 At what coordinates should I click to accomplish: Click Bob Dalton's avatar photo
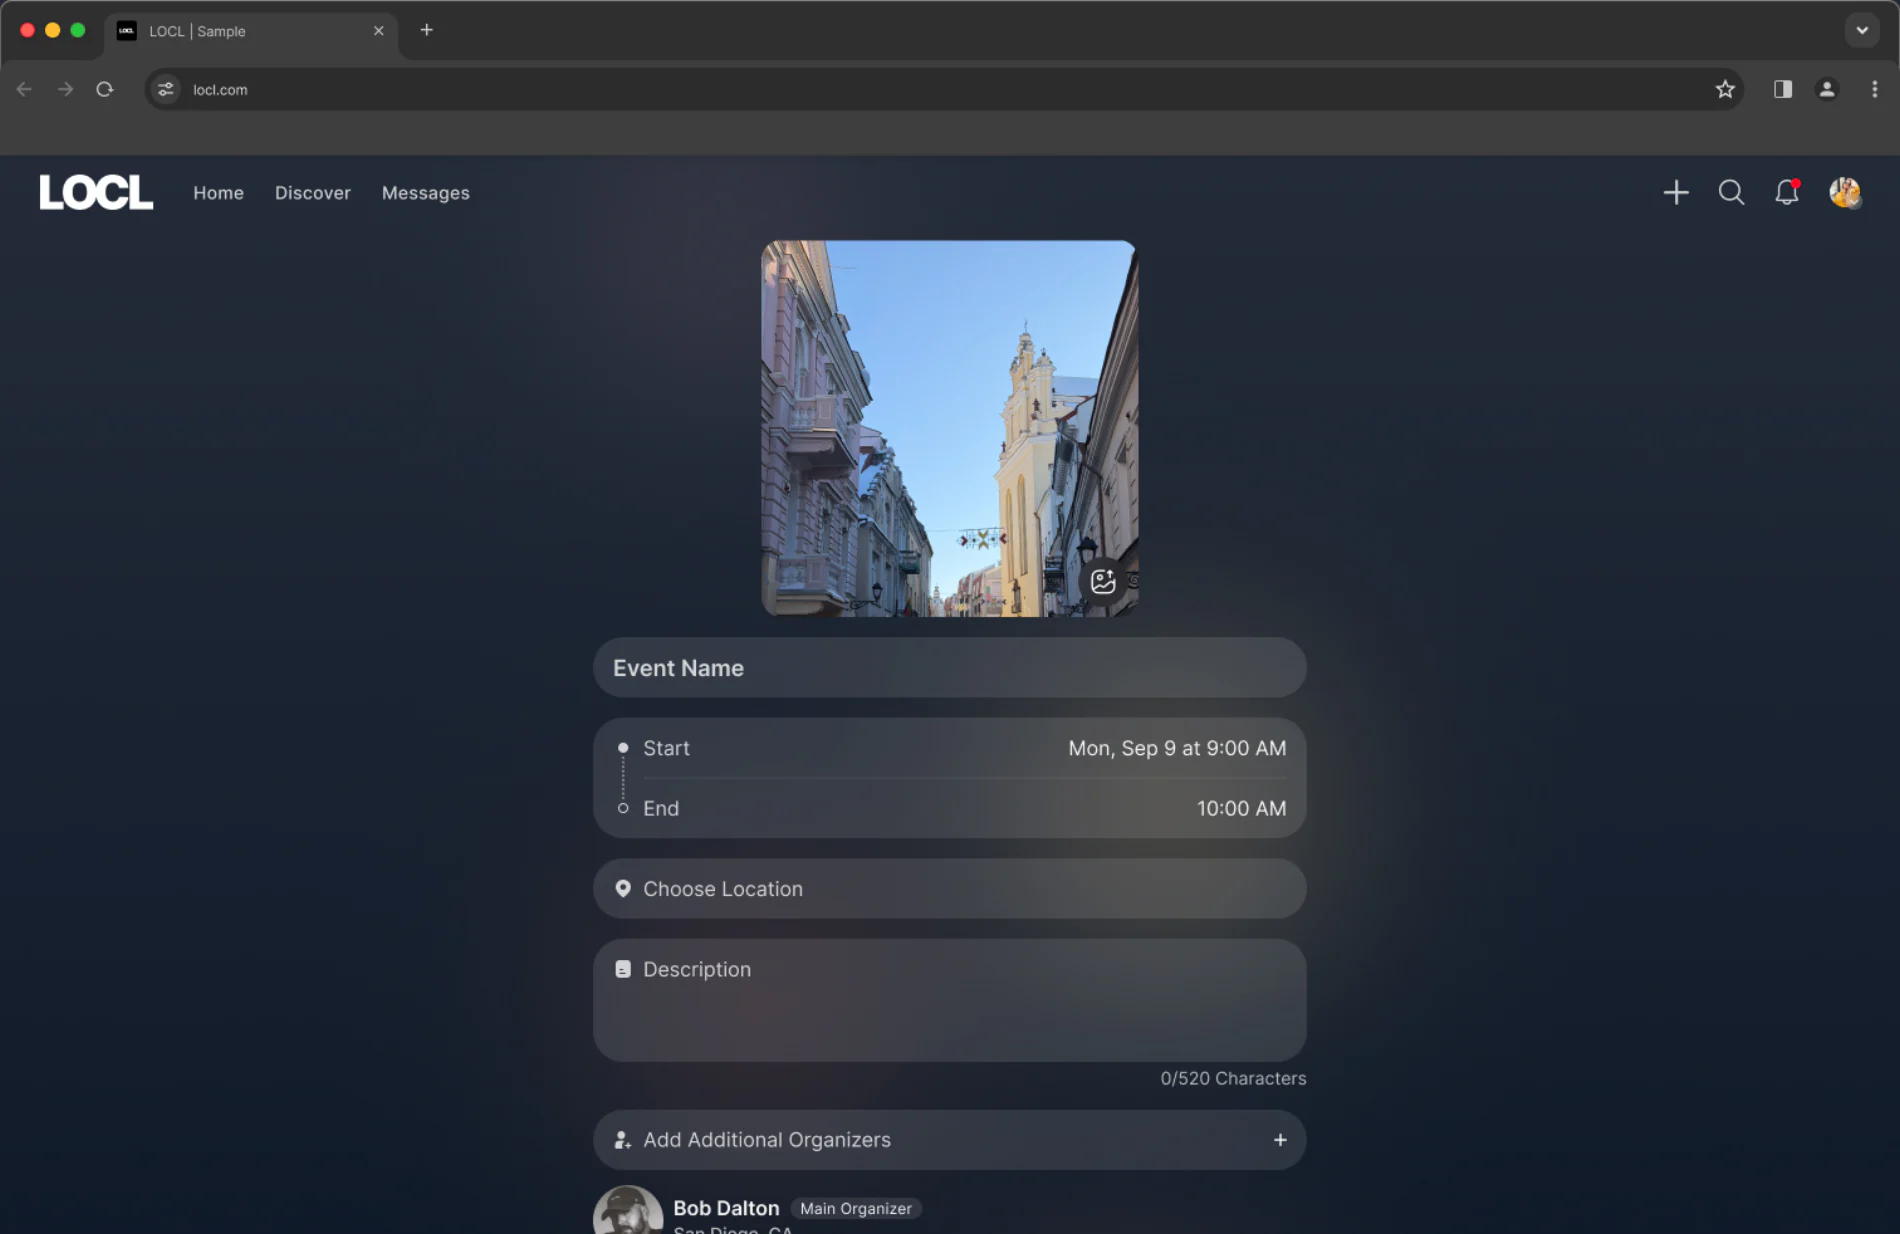click(x=628, y=1210)
